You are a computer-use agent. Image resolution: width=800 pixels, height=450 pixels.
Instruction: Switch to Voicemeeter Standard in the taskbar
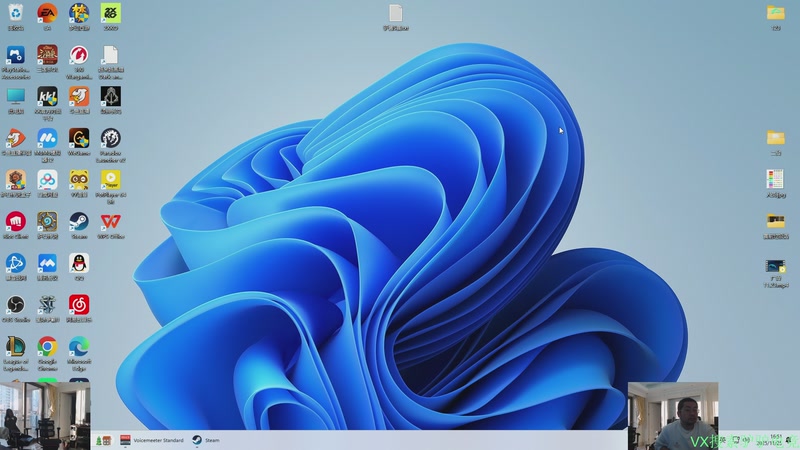(x=152, y=440)
